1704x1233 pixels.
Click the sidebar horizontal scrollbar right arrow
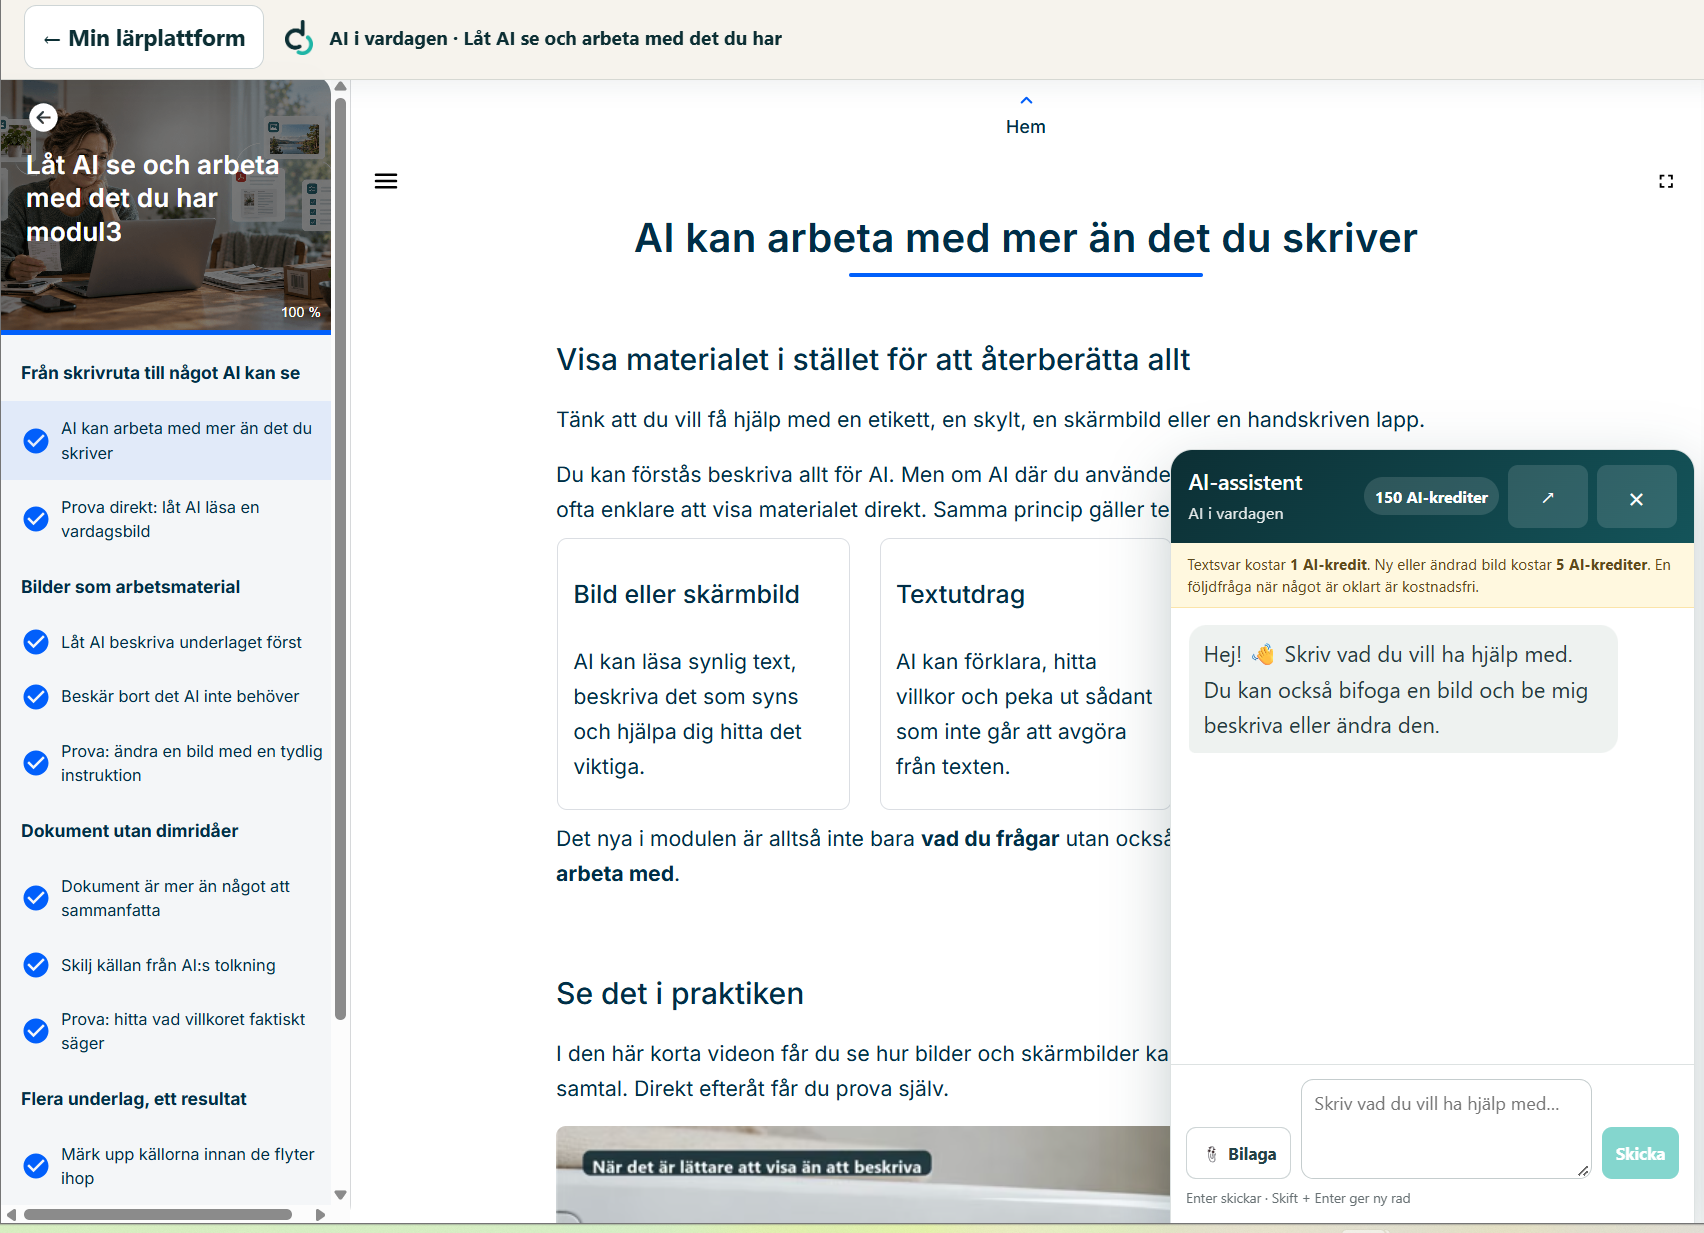(x=320, y=1215)
